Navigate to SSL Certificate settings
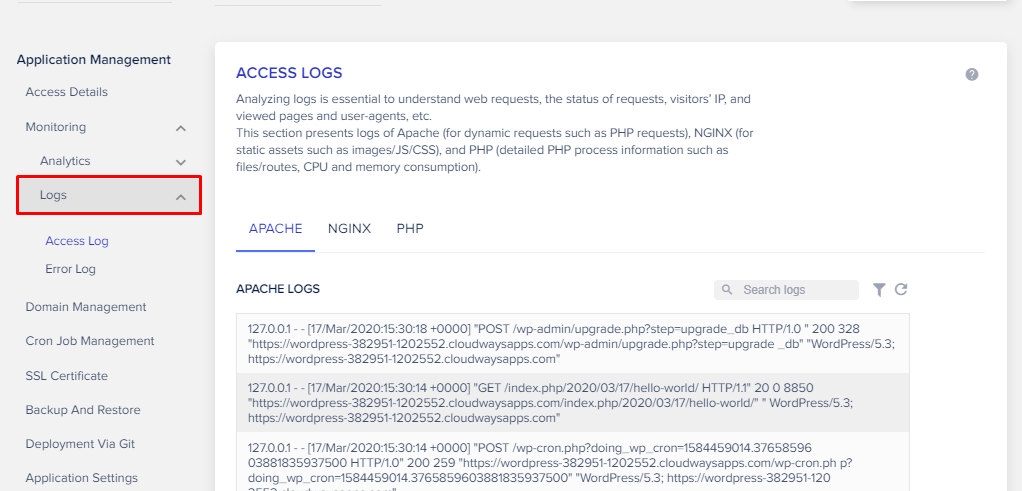 point(67,376)
